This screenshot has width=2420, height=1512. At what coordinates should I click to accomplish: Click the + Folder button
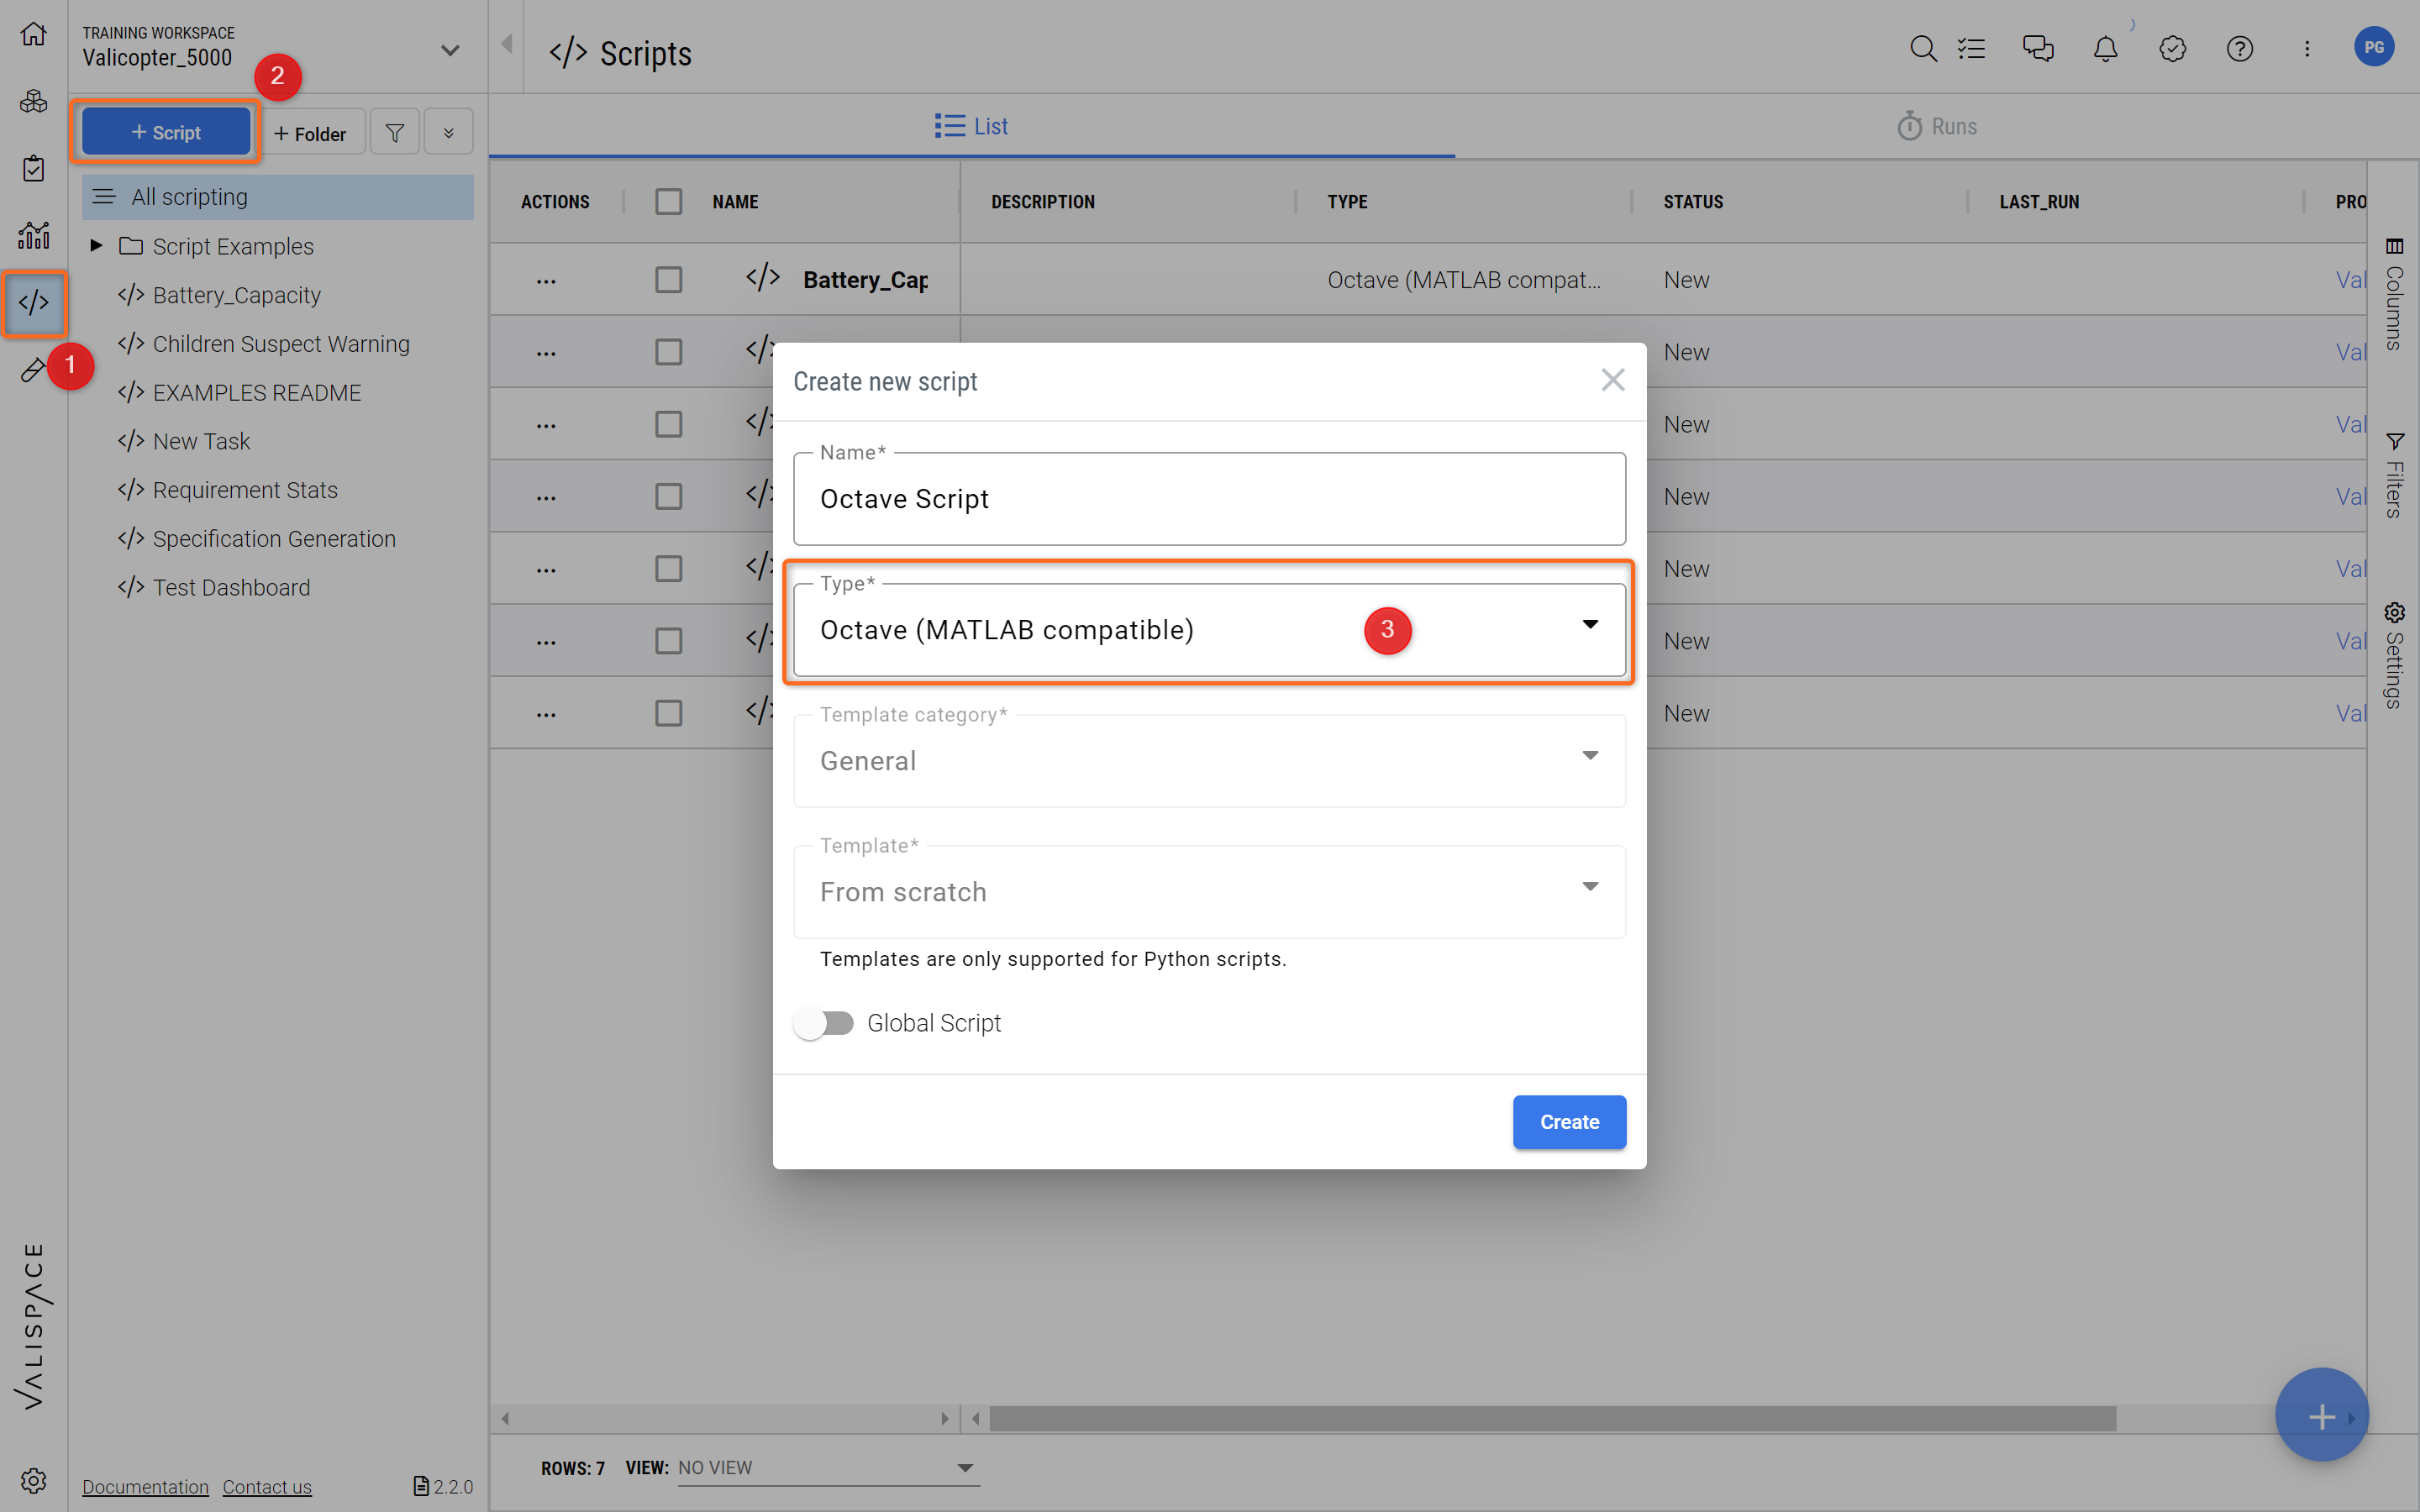click(x=311, y=133)
